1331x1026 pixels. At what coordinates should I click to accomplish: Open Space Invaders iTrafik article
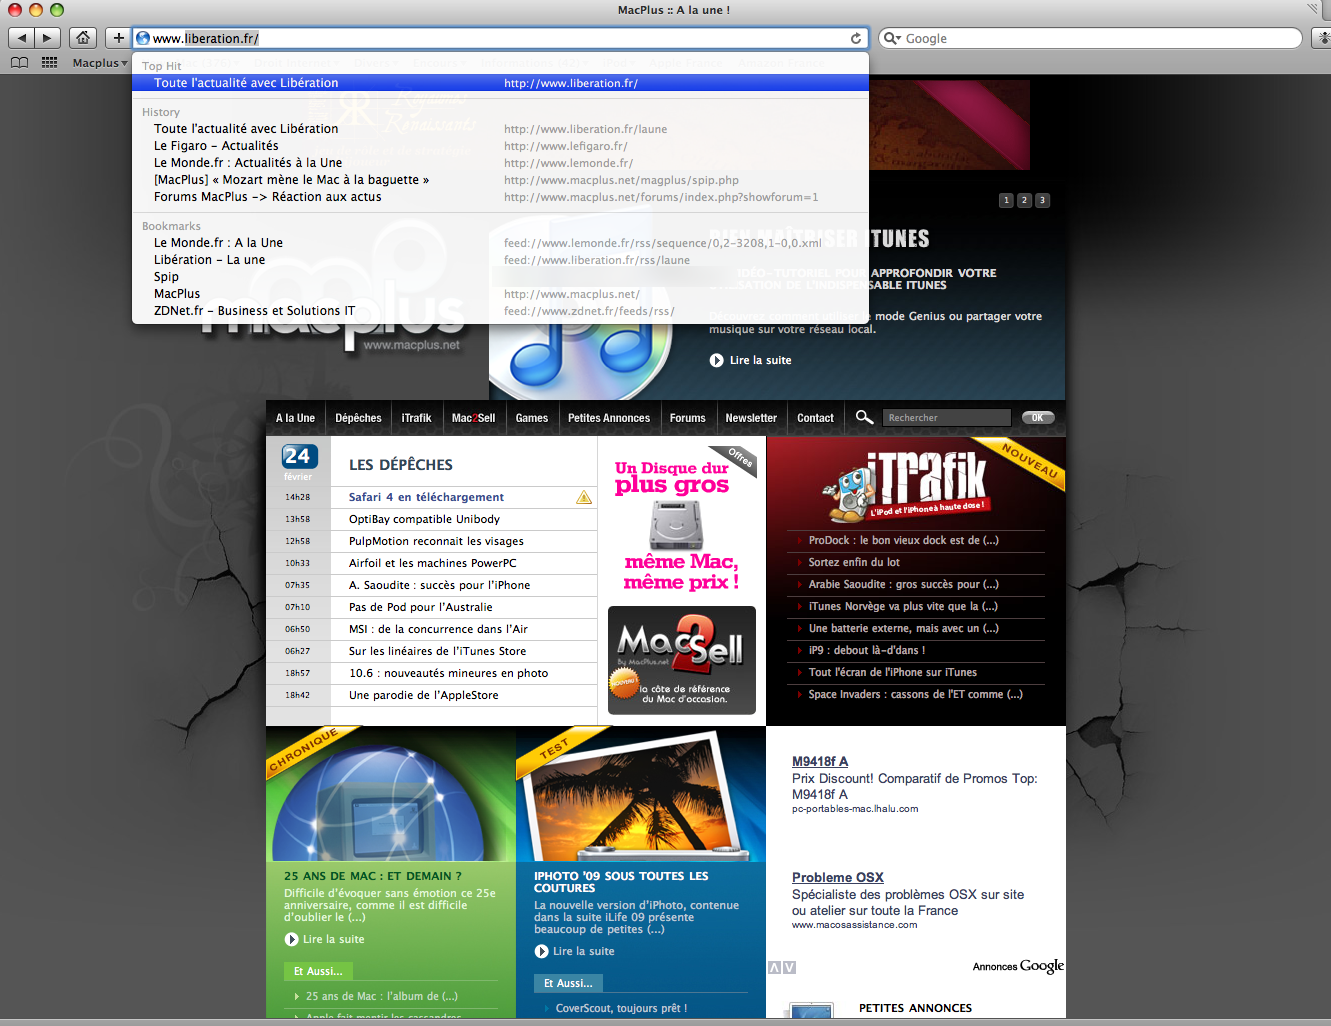point(915,694)
